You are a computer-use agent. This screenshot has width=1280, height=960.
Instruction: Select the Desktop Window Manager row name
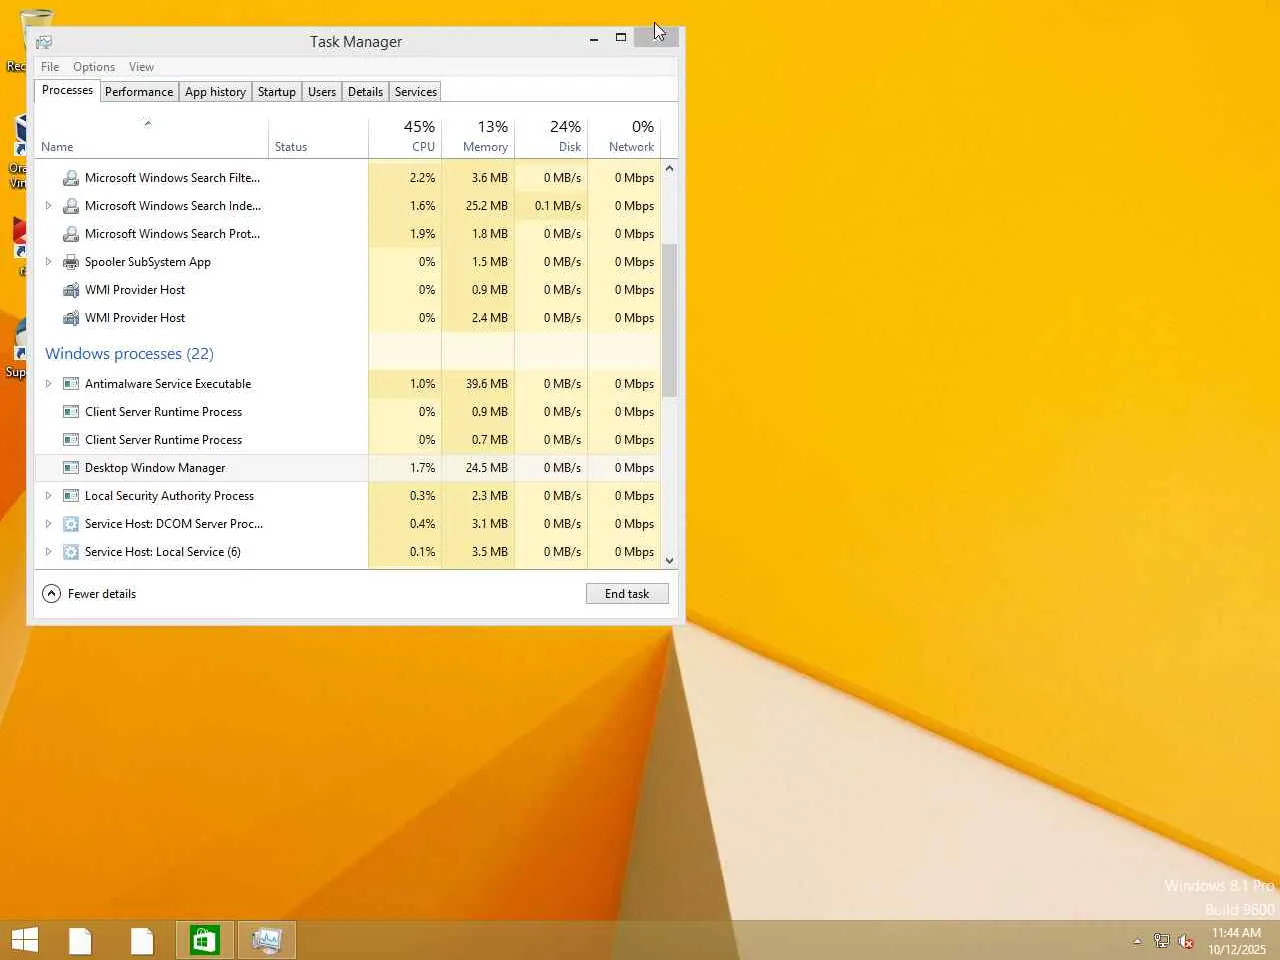[x=155, y=468]
